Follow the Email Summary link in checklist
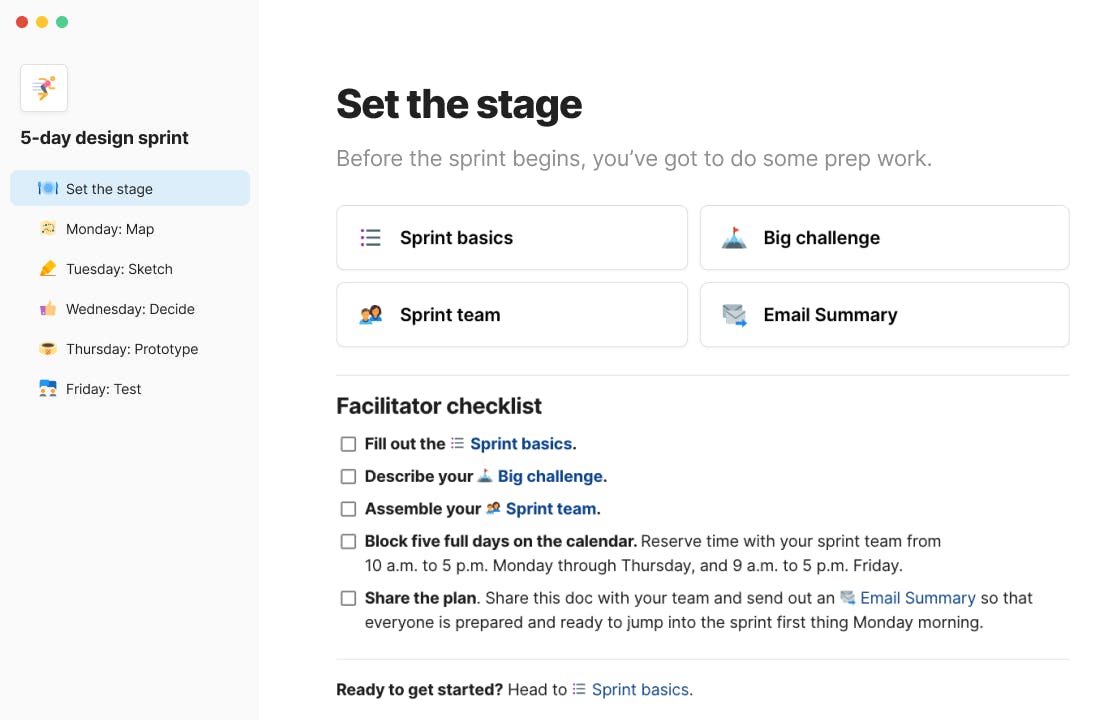This screenshot has height=720, width=1096. pyautogui.click(x=917, y=598)
